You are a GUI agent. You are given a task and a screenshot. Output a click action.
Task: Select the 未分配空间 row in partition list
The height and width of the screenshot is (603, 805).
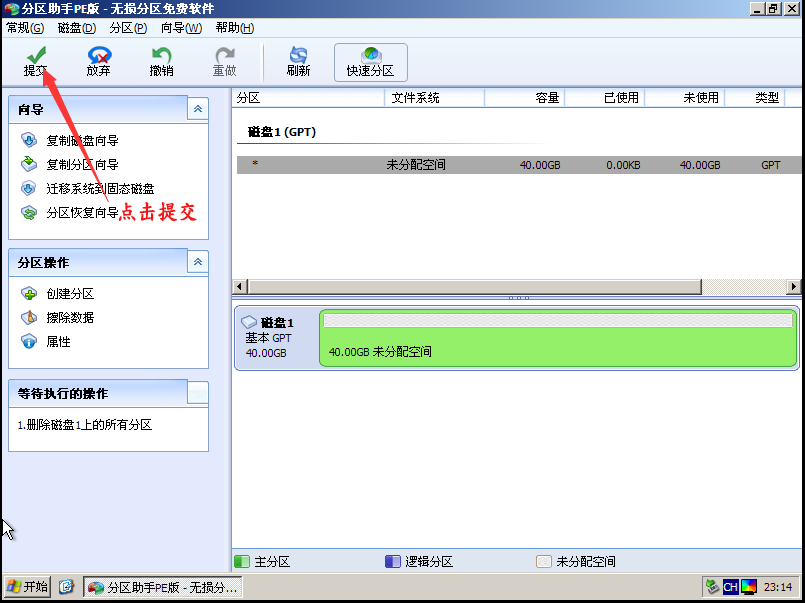pos(519,165)
